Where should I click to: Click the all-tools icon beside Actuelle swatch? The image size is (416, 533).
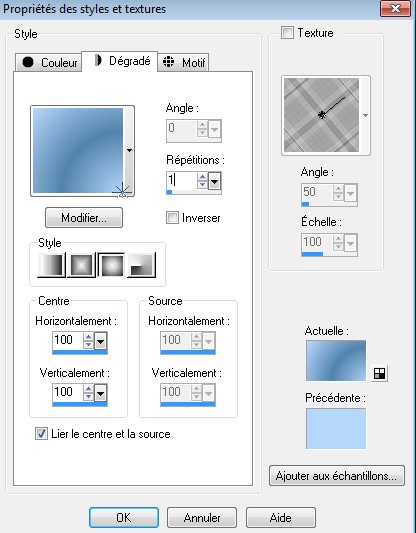[x=379, y=373]
